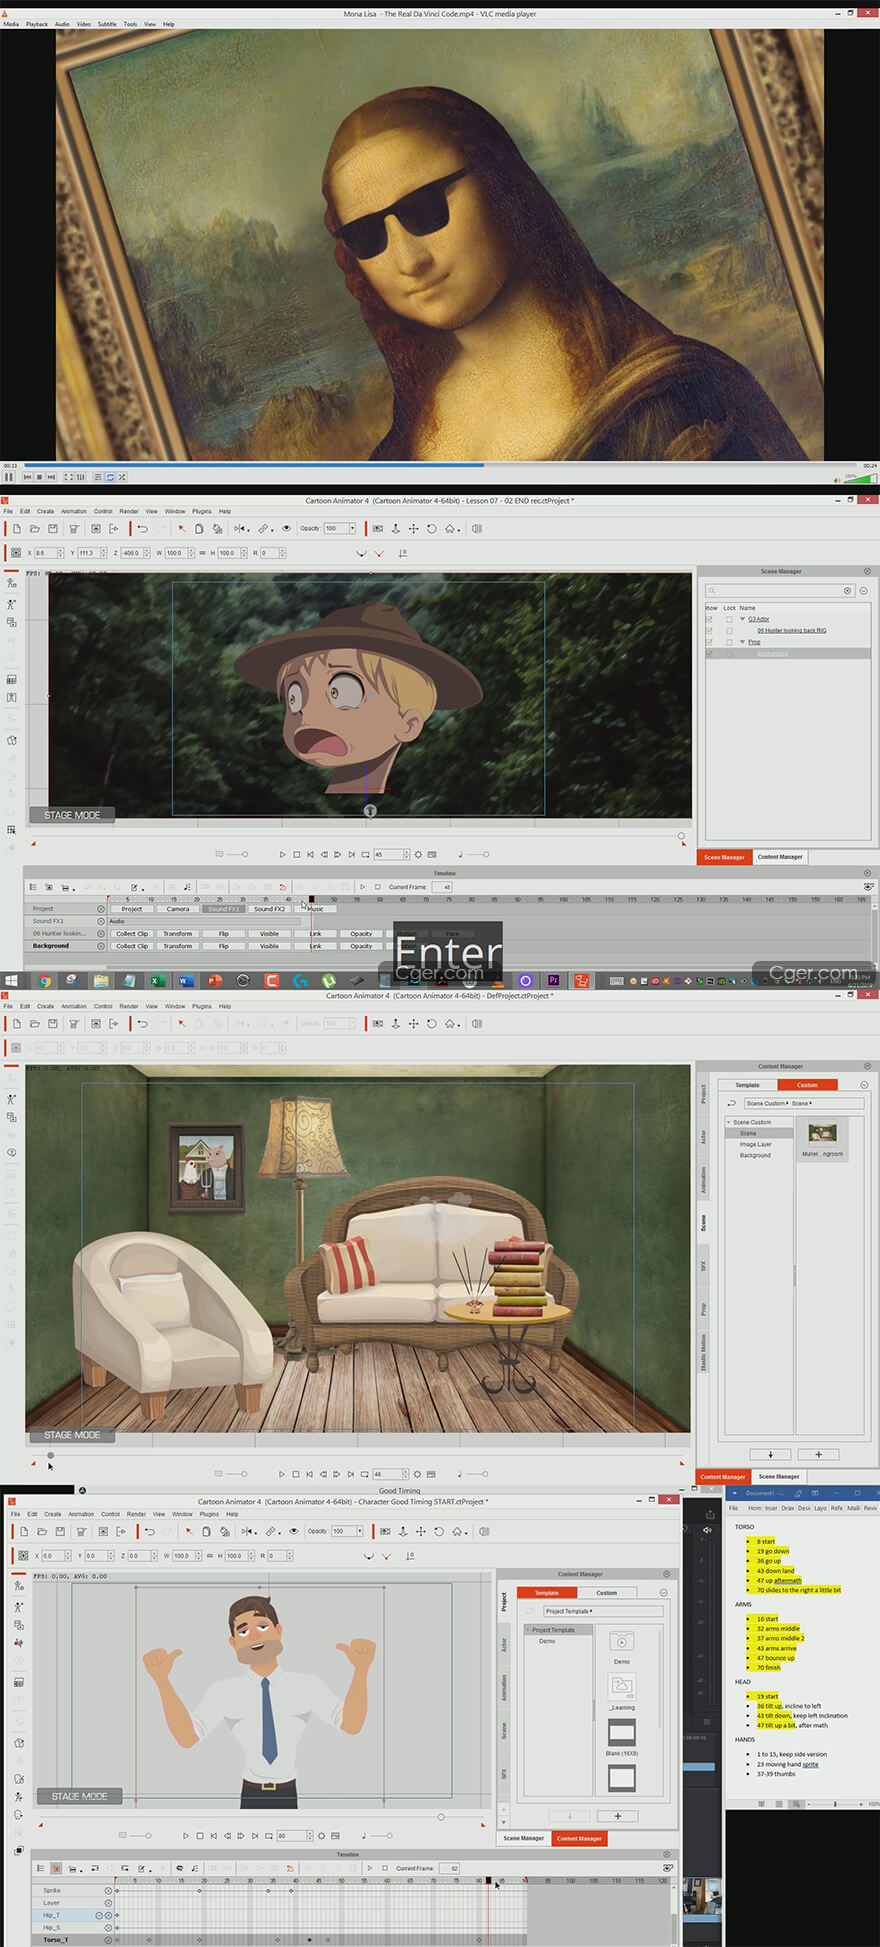Select the Blank (16X9) template thumbnail
The width and height of the screenshot is (880, 1947).
point(621,1732)
